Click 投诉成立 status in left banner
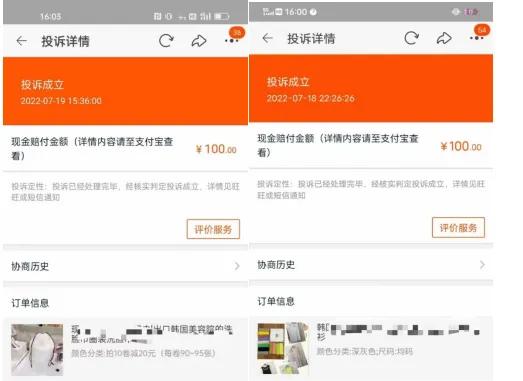This screenshot has height=381, width=523. point(42,85)
